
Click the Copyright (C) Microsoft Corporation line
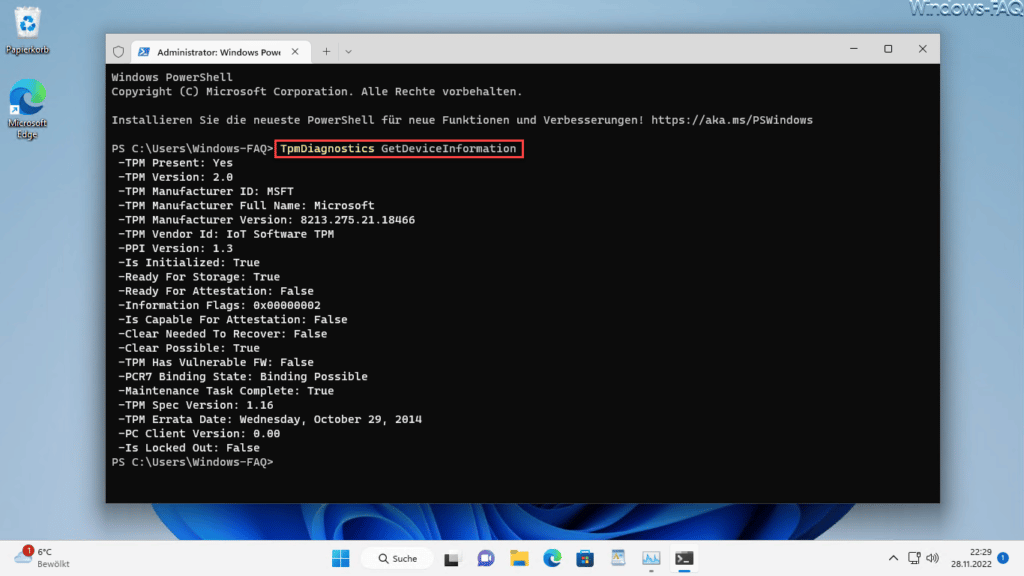coord(317,92)
